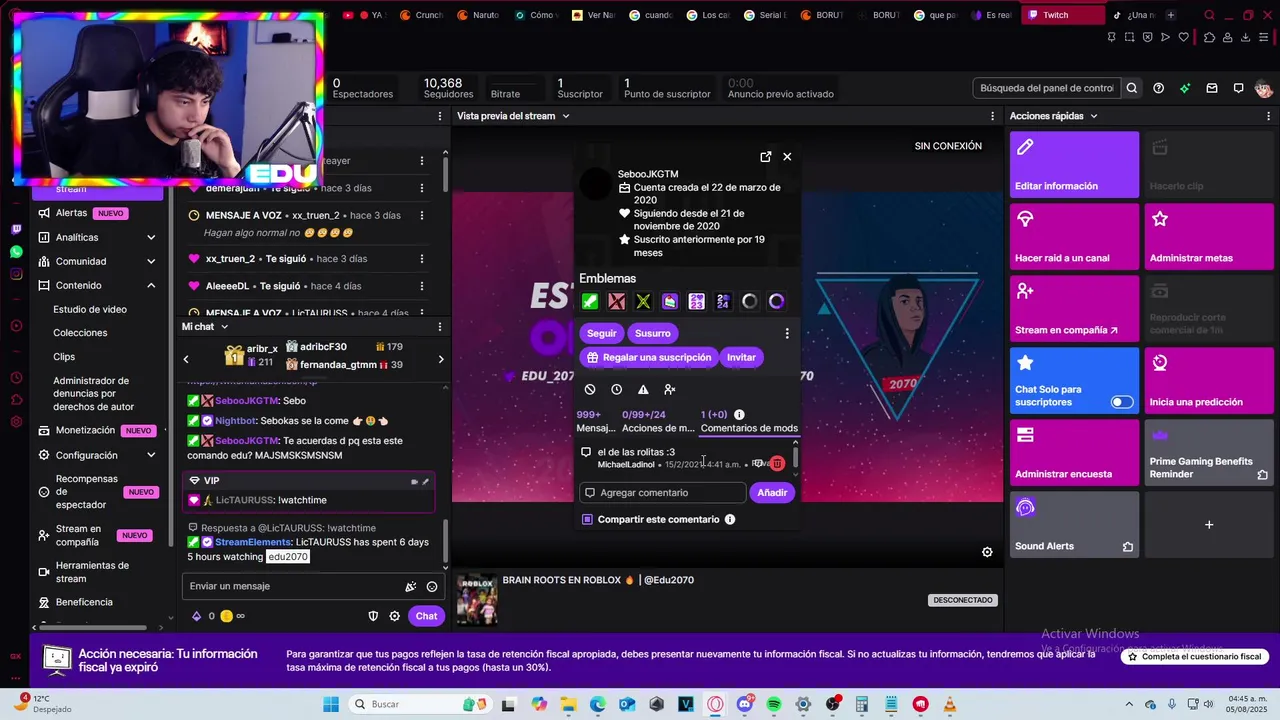Switch to the Mensajes tab in user card

click(x=596, y=421)
